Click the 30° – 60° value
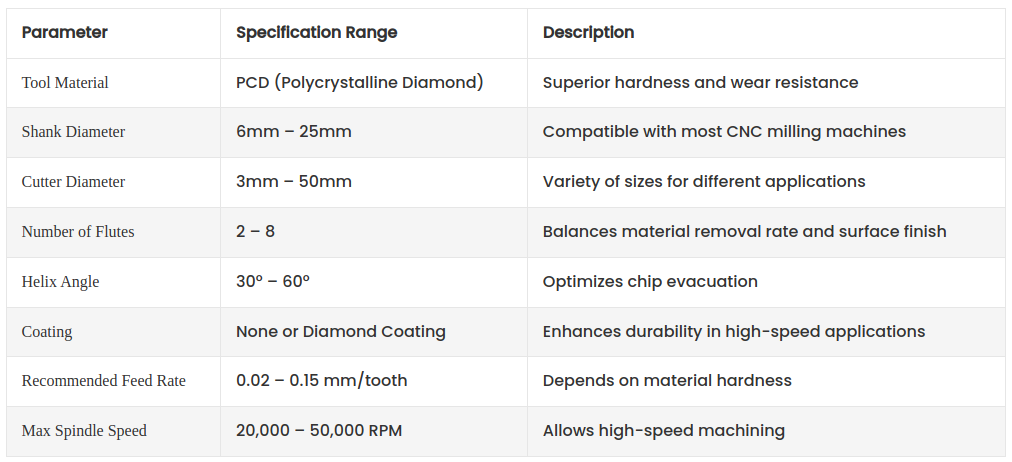 coord(273,282)
